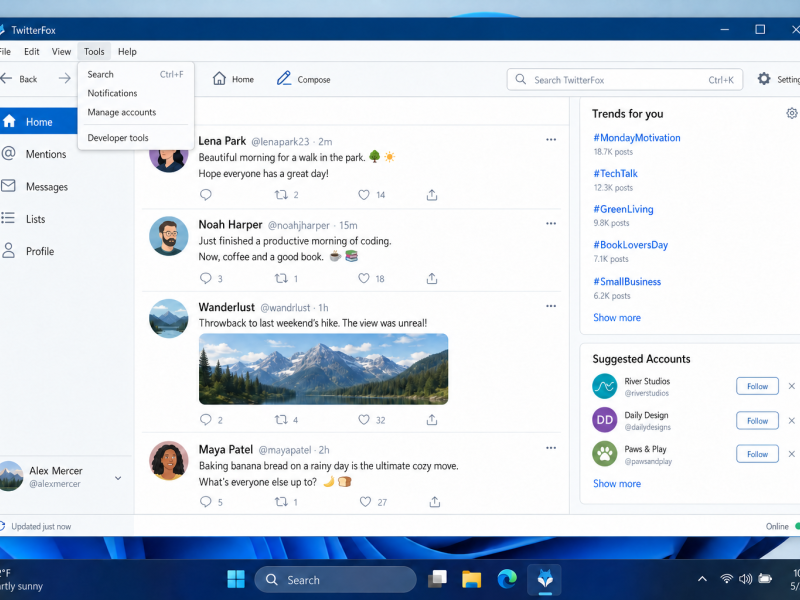Screen dimensions: 800x600
Task: Reply to Wanderlust's hike post
Action: (x=206, y=419)
